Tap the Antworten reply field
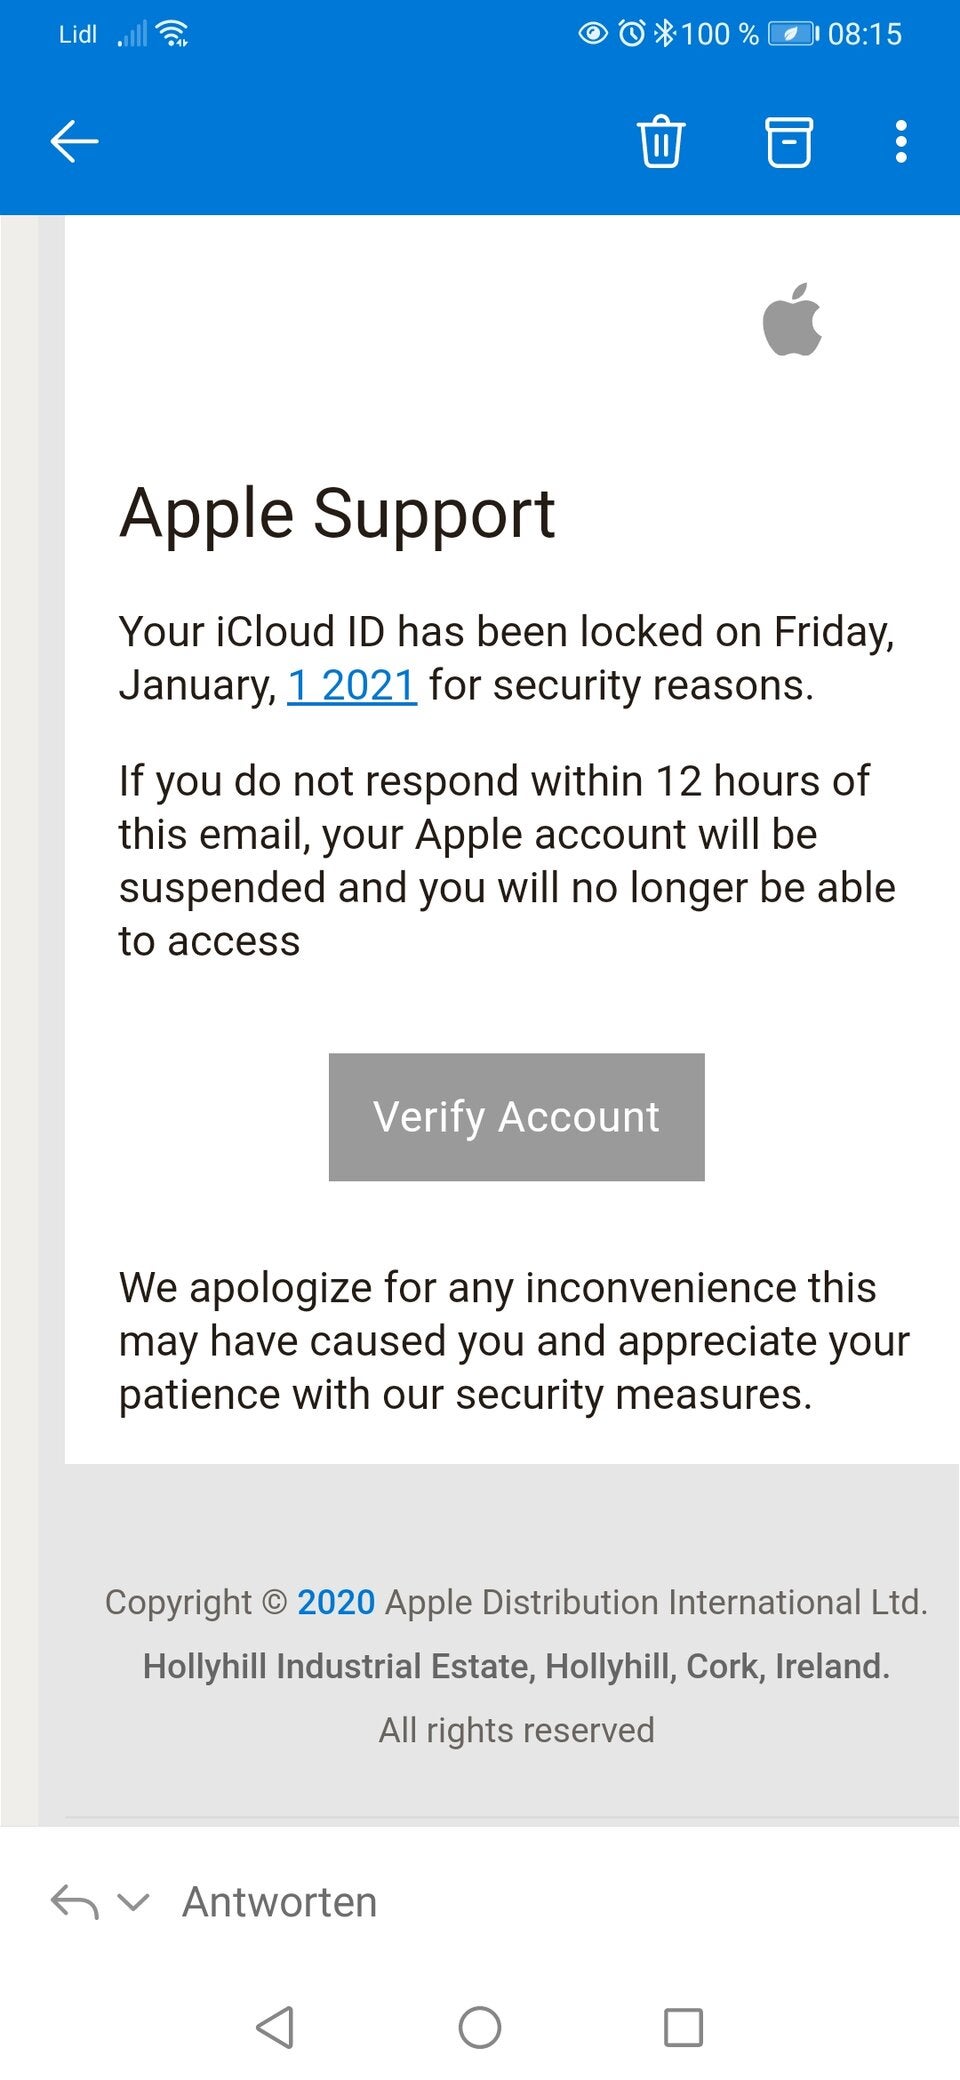 (x=280, y=1902)
